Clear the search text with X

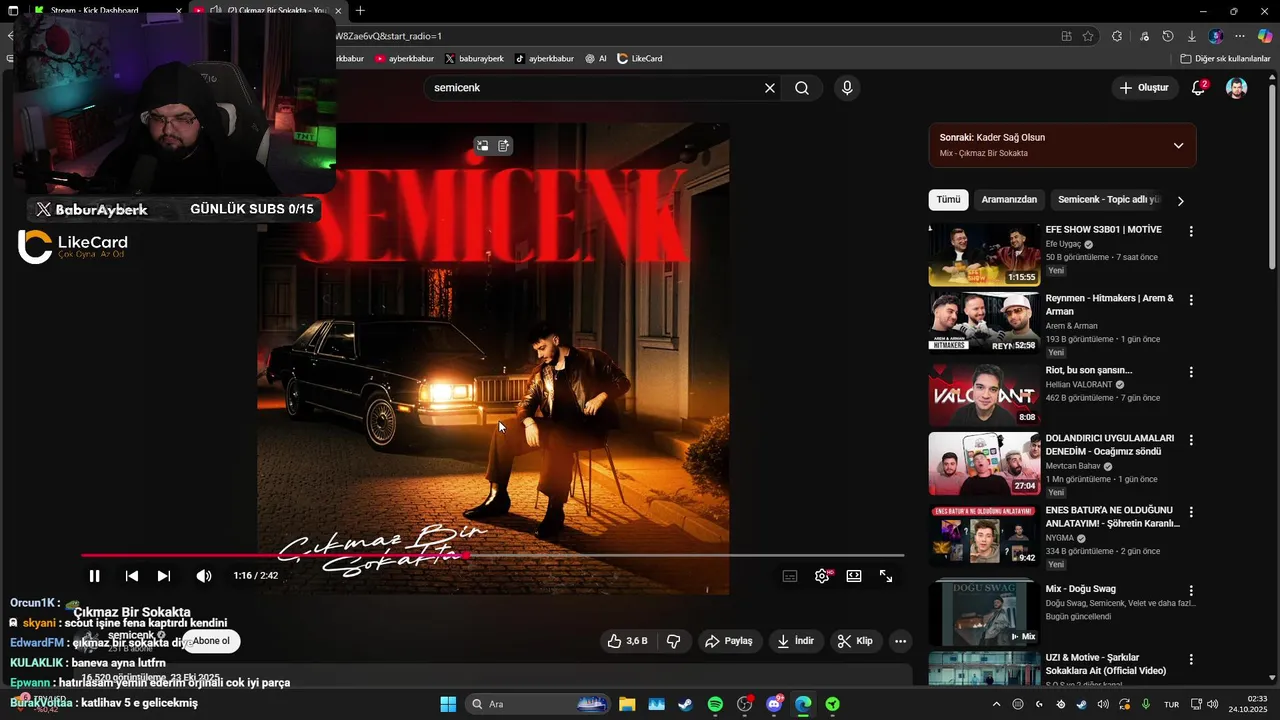click(x=770, y=88)
